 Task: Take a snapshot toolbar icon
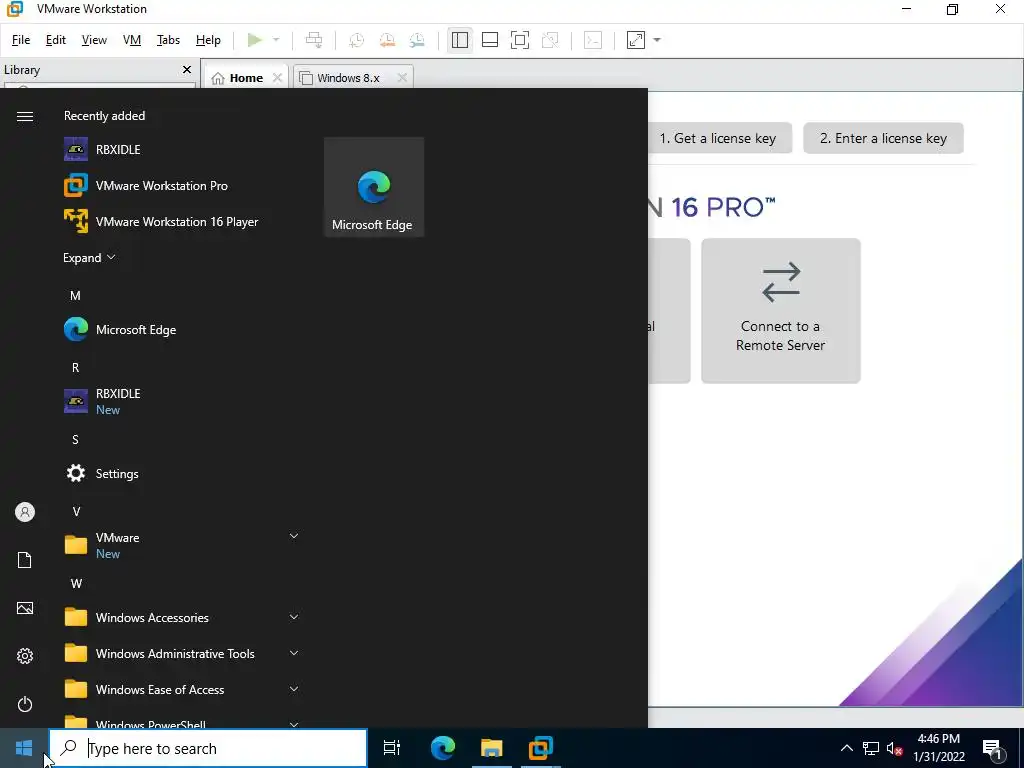pos(357,40)
